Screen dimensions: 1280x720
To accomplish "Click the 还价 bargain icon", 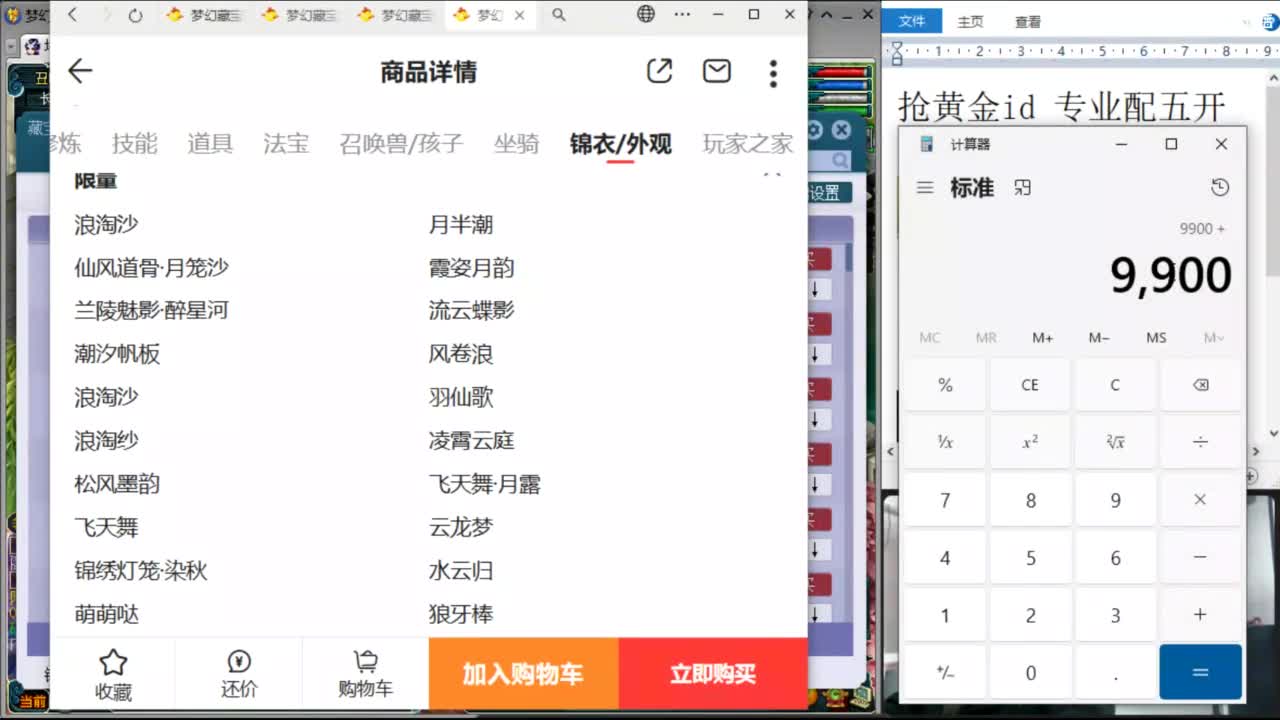I will coord(239,673).
